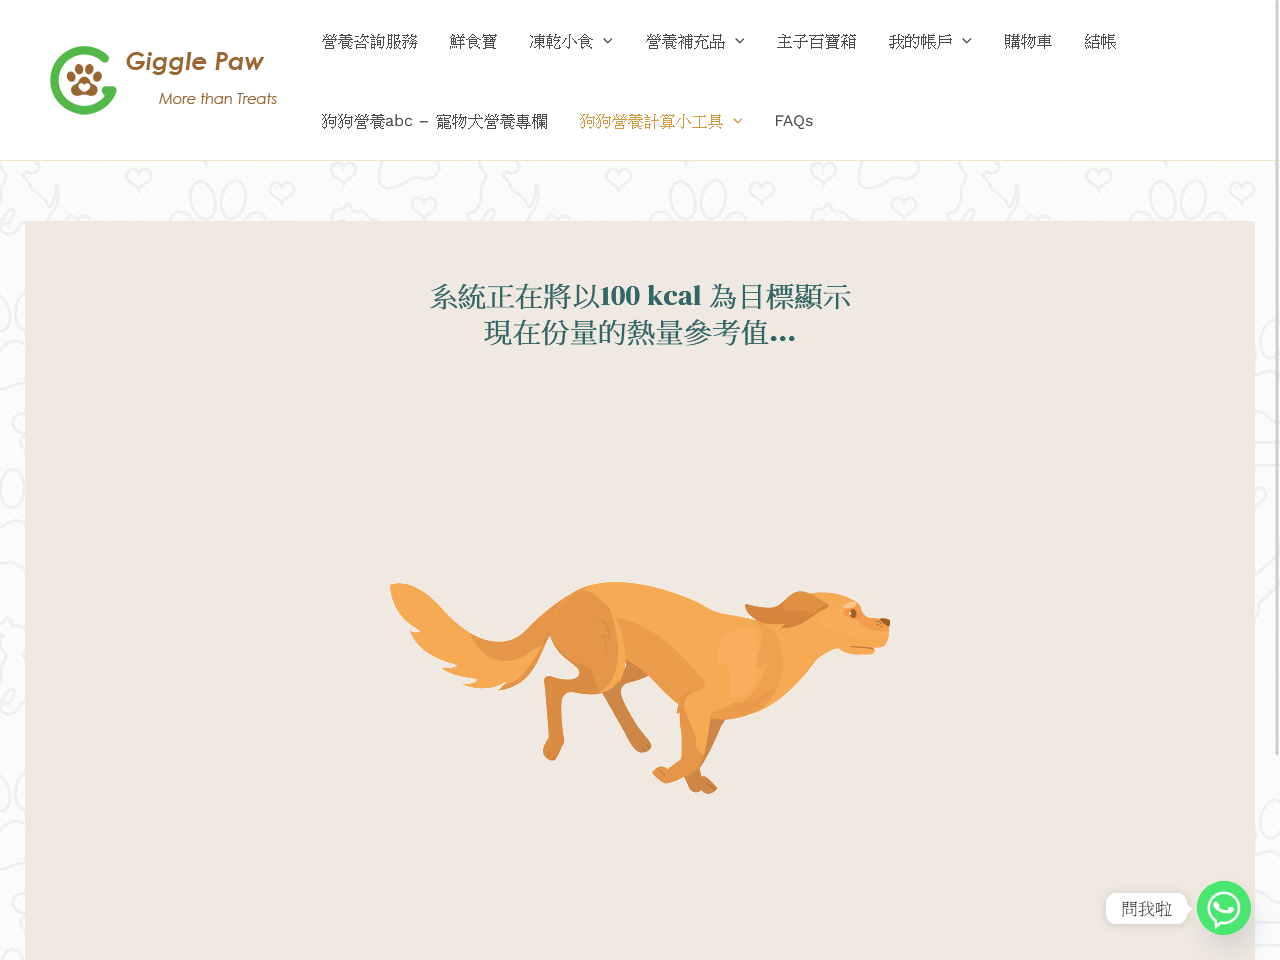Click the Giggle Paw paw-print logo
Image resolution: width=1280 pixels, height=960 pixels.
pos(83,80)
